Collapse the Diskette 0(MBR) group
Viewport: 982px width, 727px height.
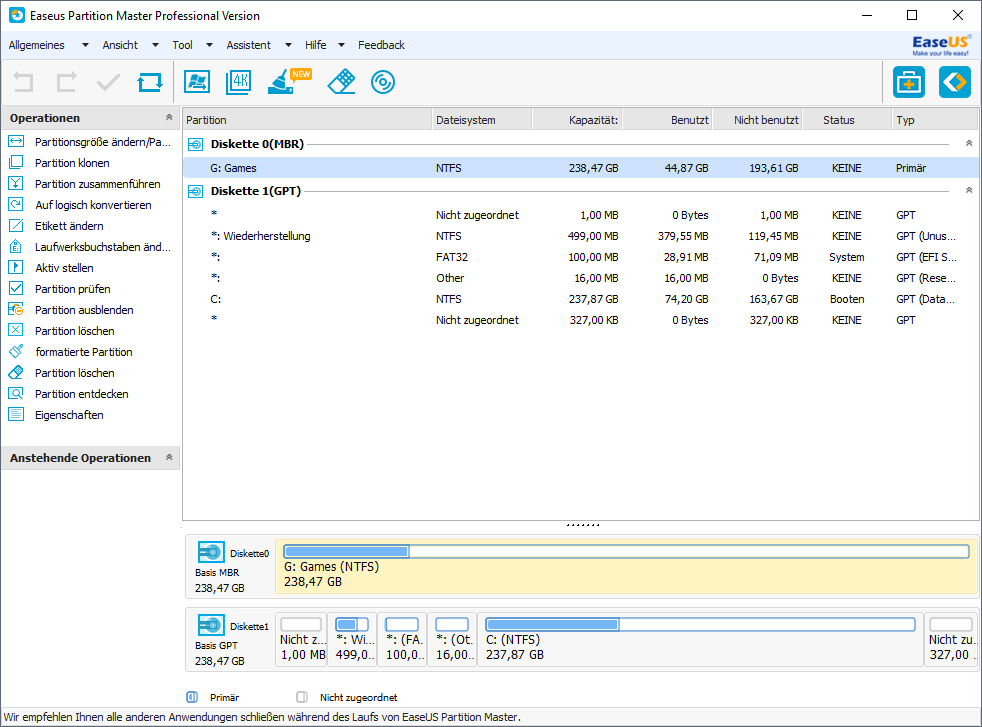[x=969, y=143]
